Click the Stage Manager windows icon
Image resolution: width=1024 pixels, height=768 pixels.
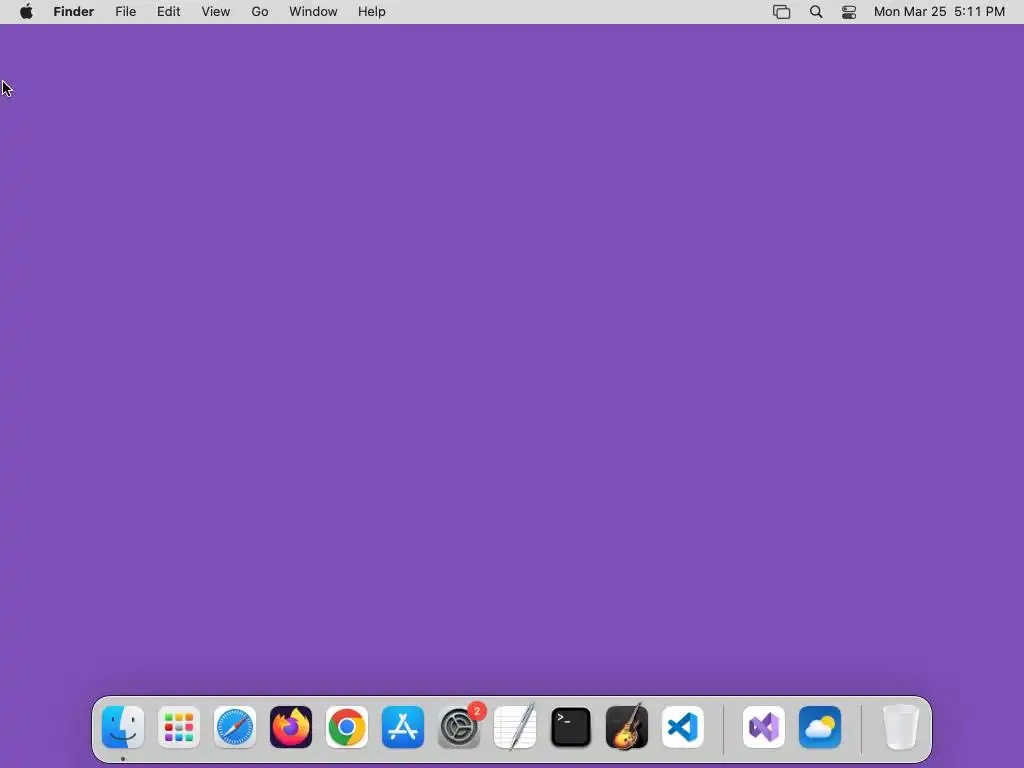click(782, 12)
